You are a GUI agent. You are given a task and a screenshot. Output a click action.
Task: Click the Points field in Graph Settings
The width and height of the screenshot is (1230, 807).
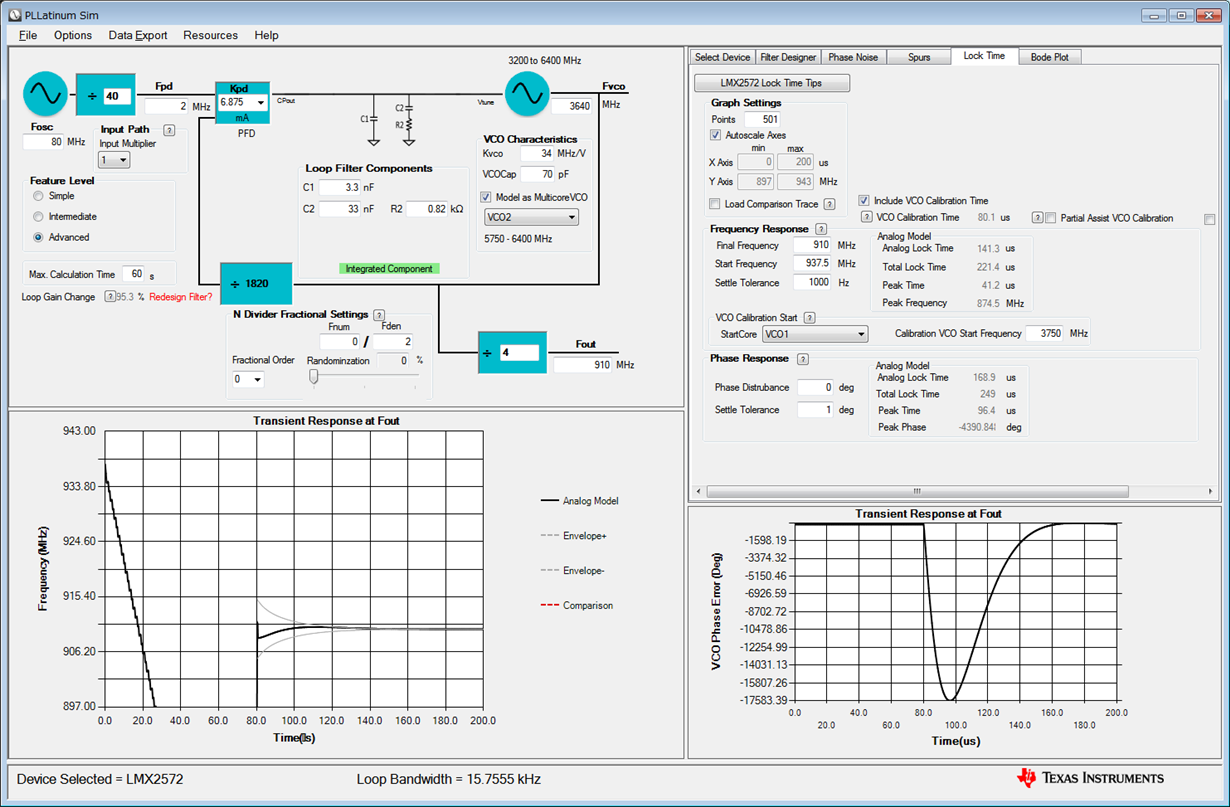coord(762,120)
